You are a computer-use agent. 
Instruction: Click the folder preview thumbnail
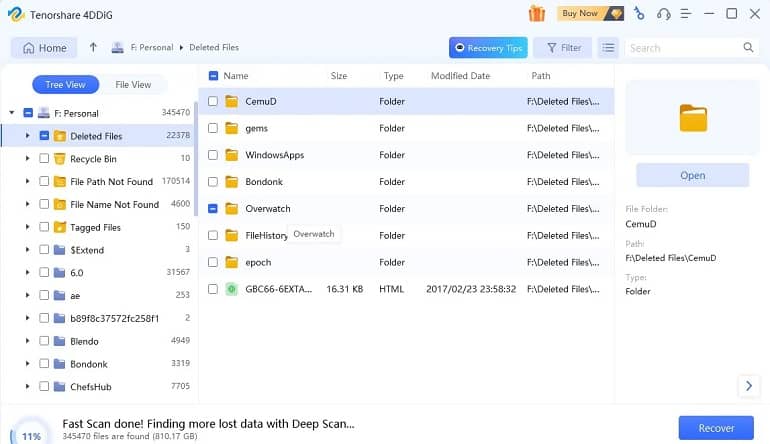(x=693, y=118)
